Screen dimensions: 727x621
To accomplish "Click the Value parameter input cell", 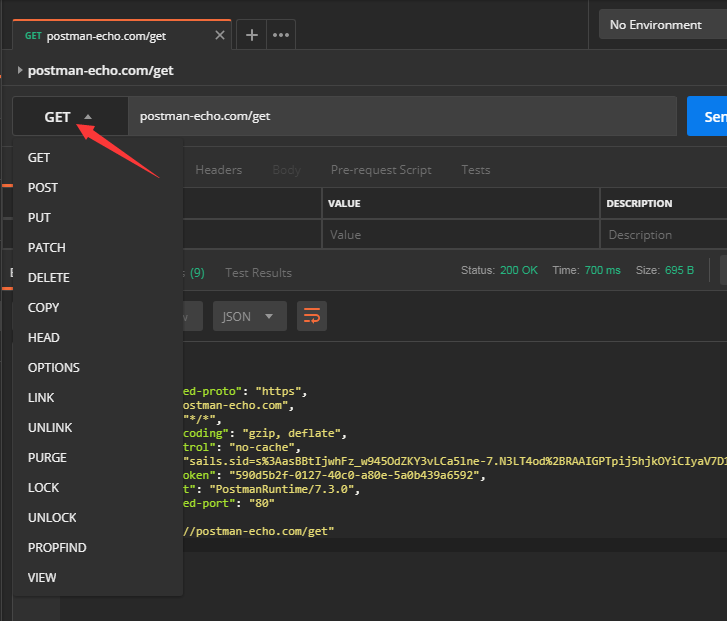I will point(461,235).
